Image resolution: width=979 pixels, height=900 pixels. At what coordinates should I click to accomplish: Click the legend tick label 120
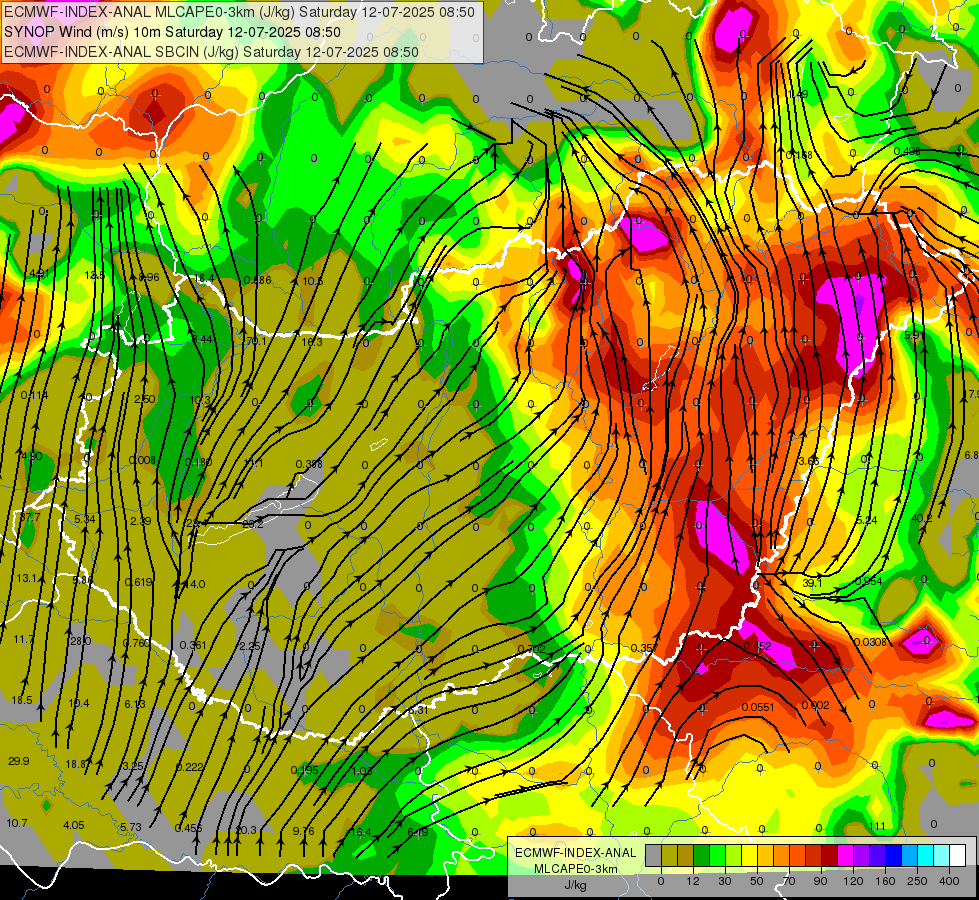tap(853, 881)
